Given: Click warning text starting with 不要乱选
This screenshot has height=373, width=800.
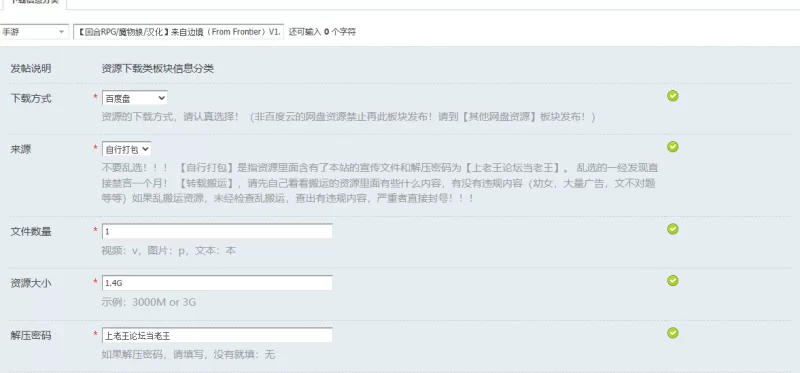Looking at the screenshot, I should click(380, 183).
